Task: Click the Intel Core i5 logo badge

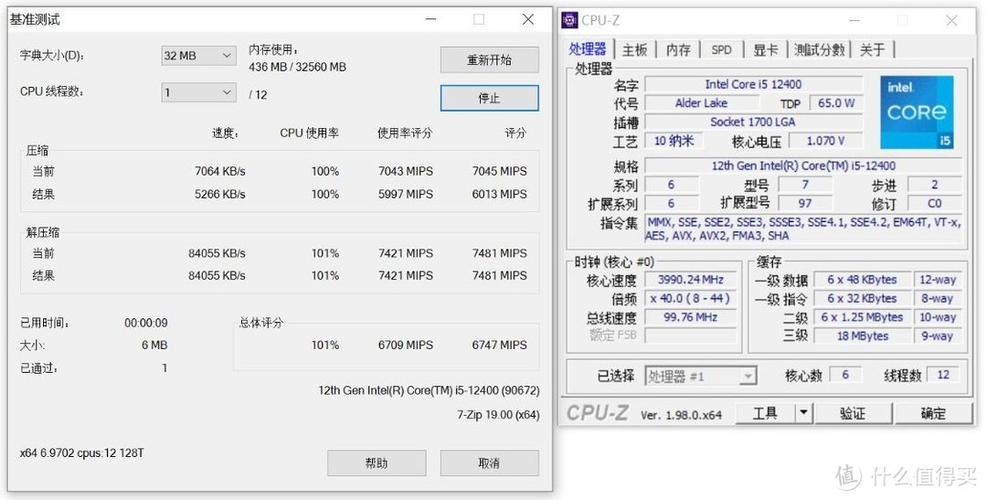Action: 917,113
